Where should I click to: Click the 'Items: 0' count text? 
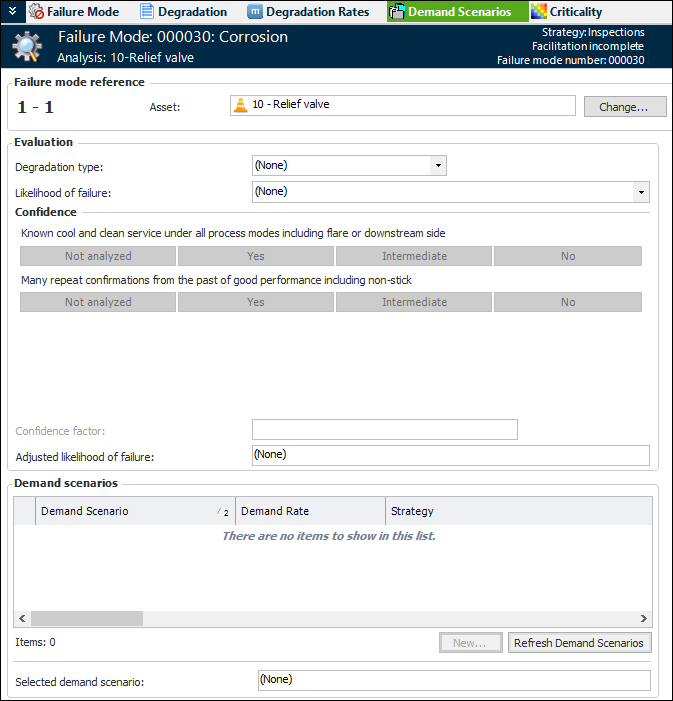click(35, 642)
